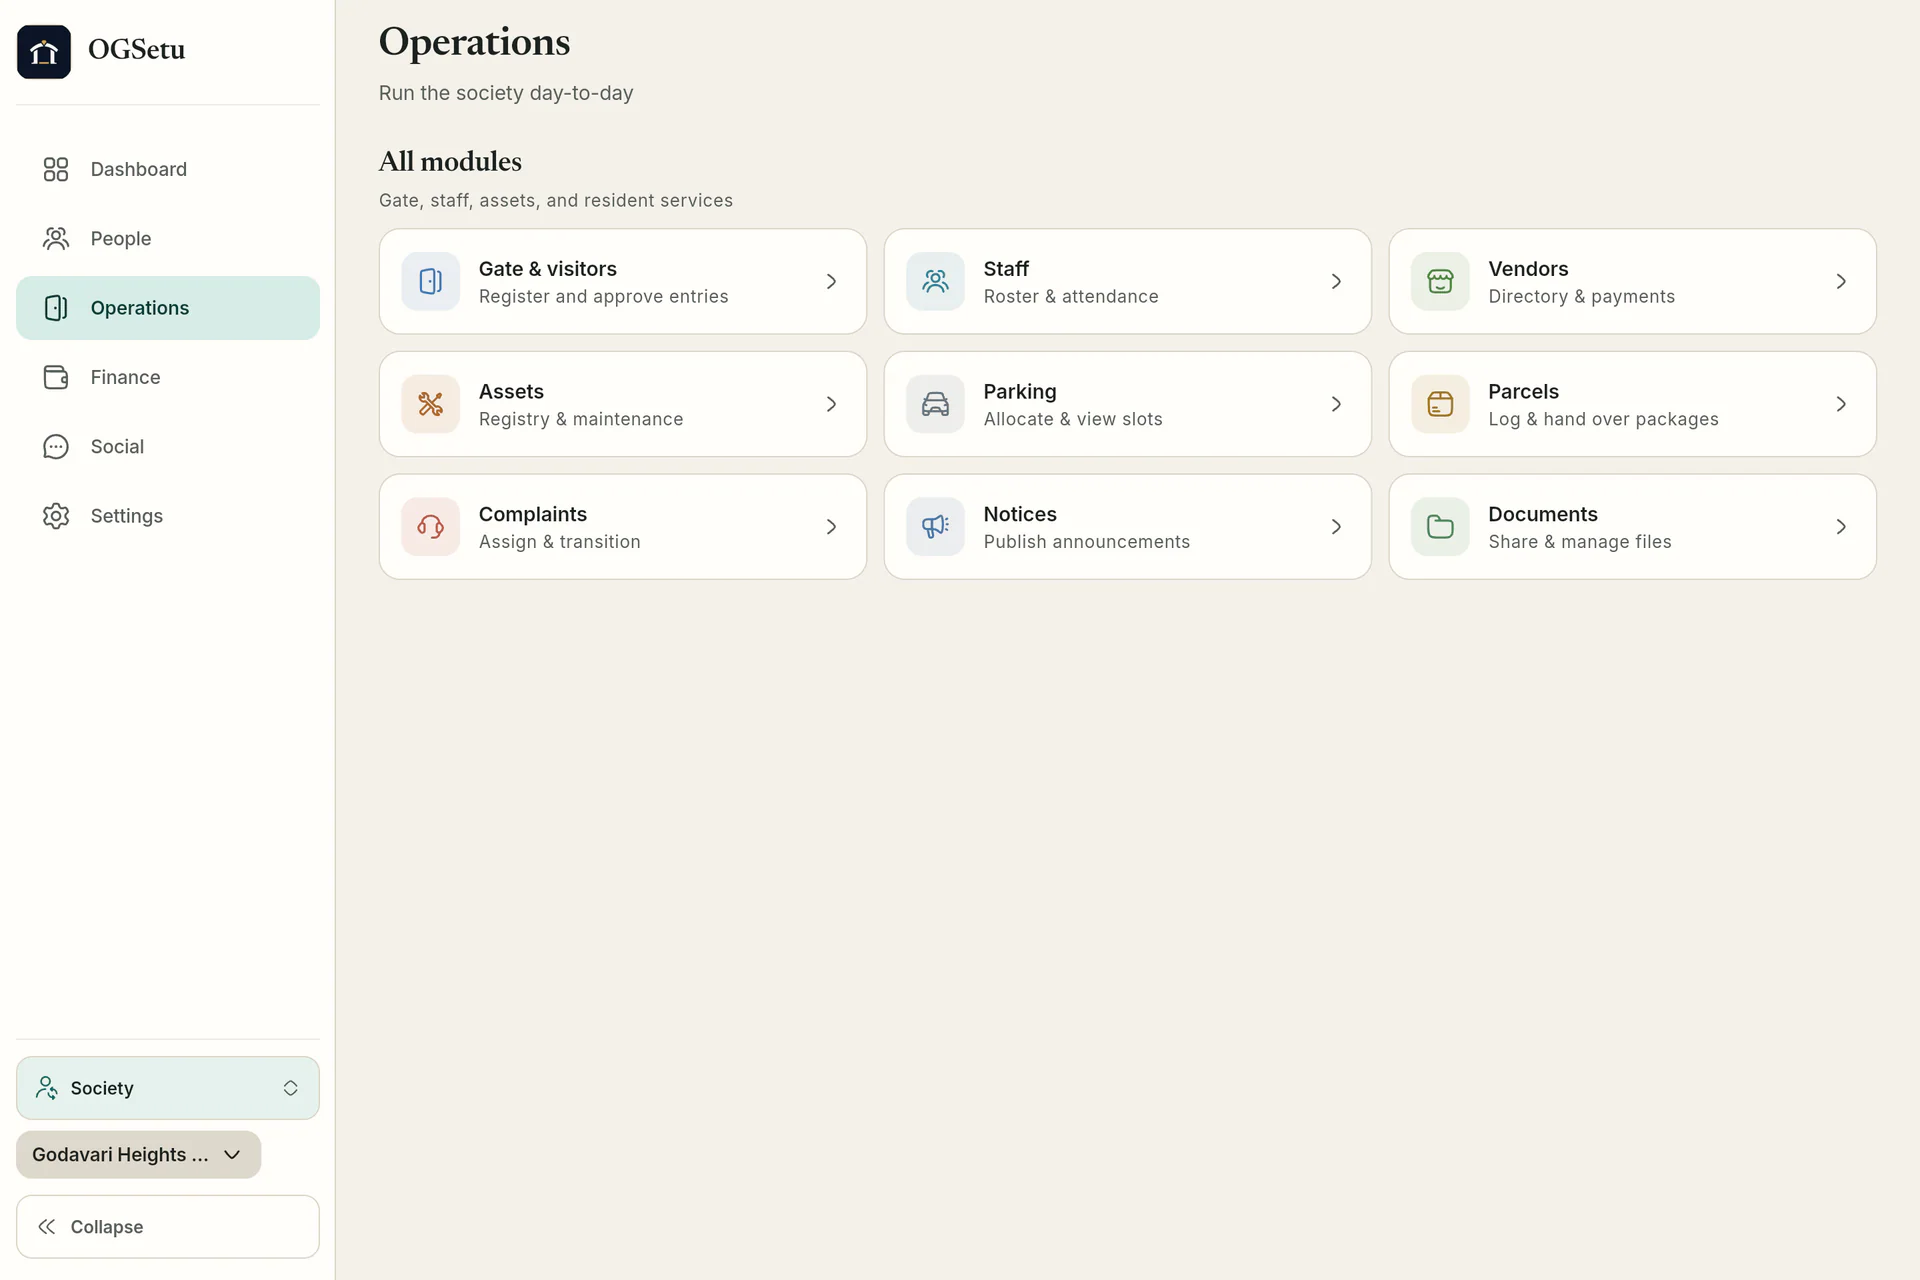Open Settings label from the sidebar
The width and height of the screenshot is (1920, 1280).
[127, 516]
